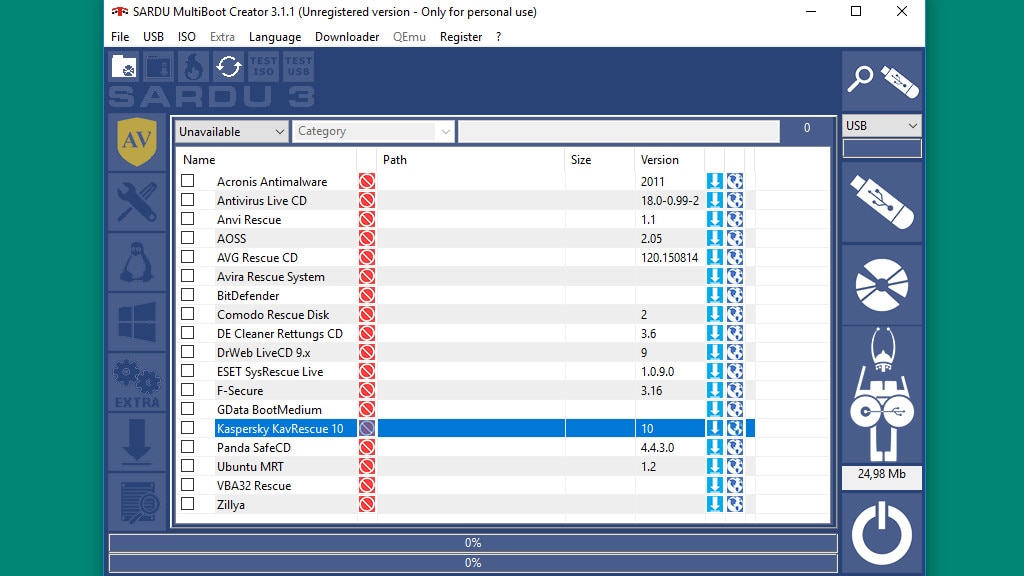1024x576 pixels.
Task: Open web link icon for Zillya
Action: coord(735,504)
